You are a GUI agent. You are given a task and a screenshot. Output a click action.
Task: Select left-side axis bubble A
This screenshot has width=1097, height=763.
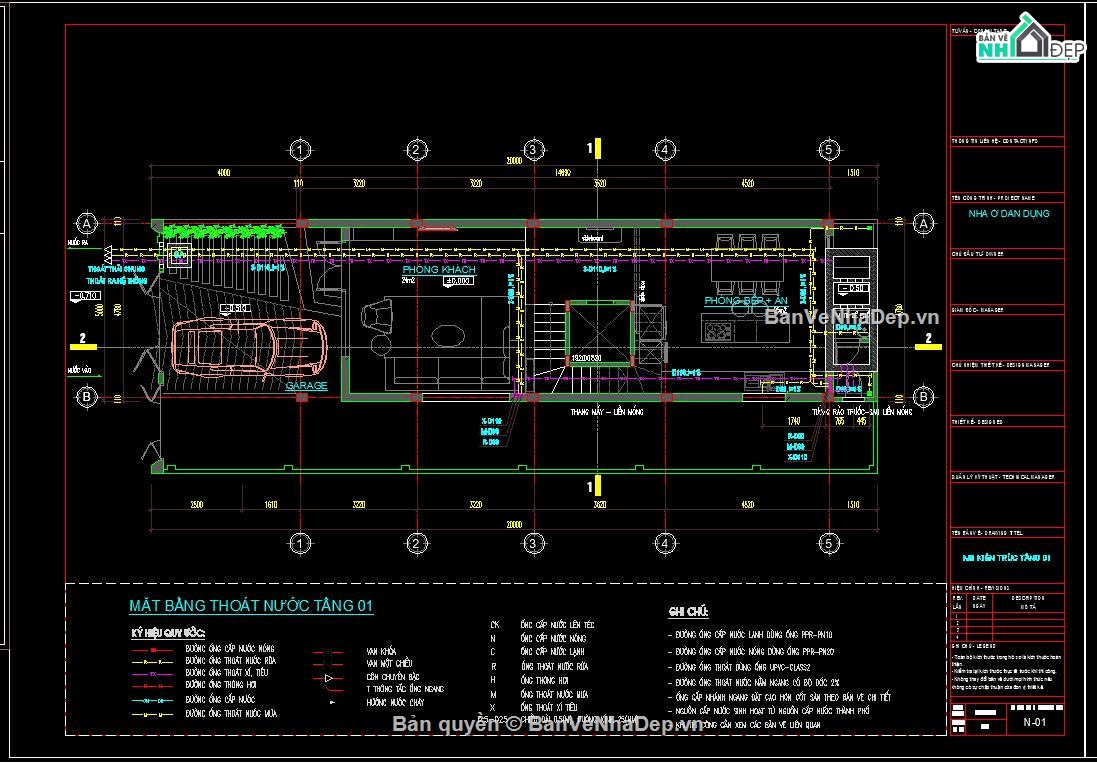pyautogui.click(x=86, y=223)
